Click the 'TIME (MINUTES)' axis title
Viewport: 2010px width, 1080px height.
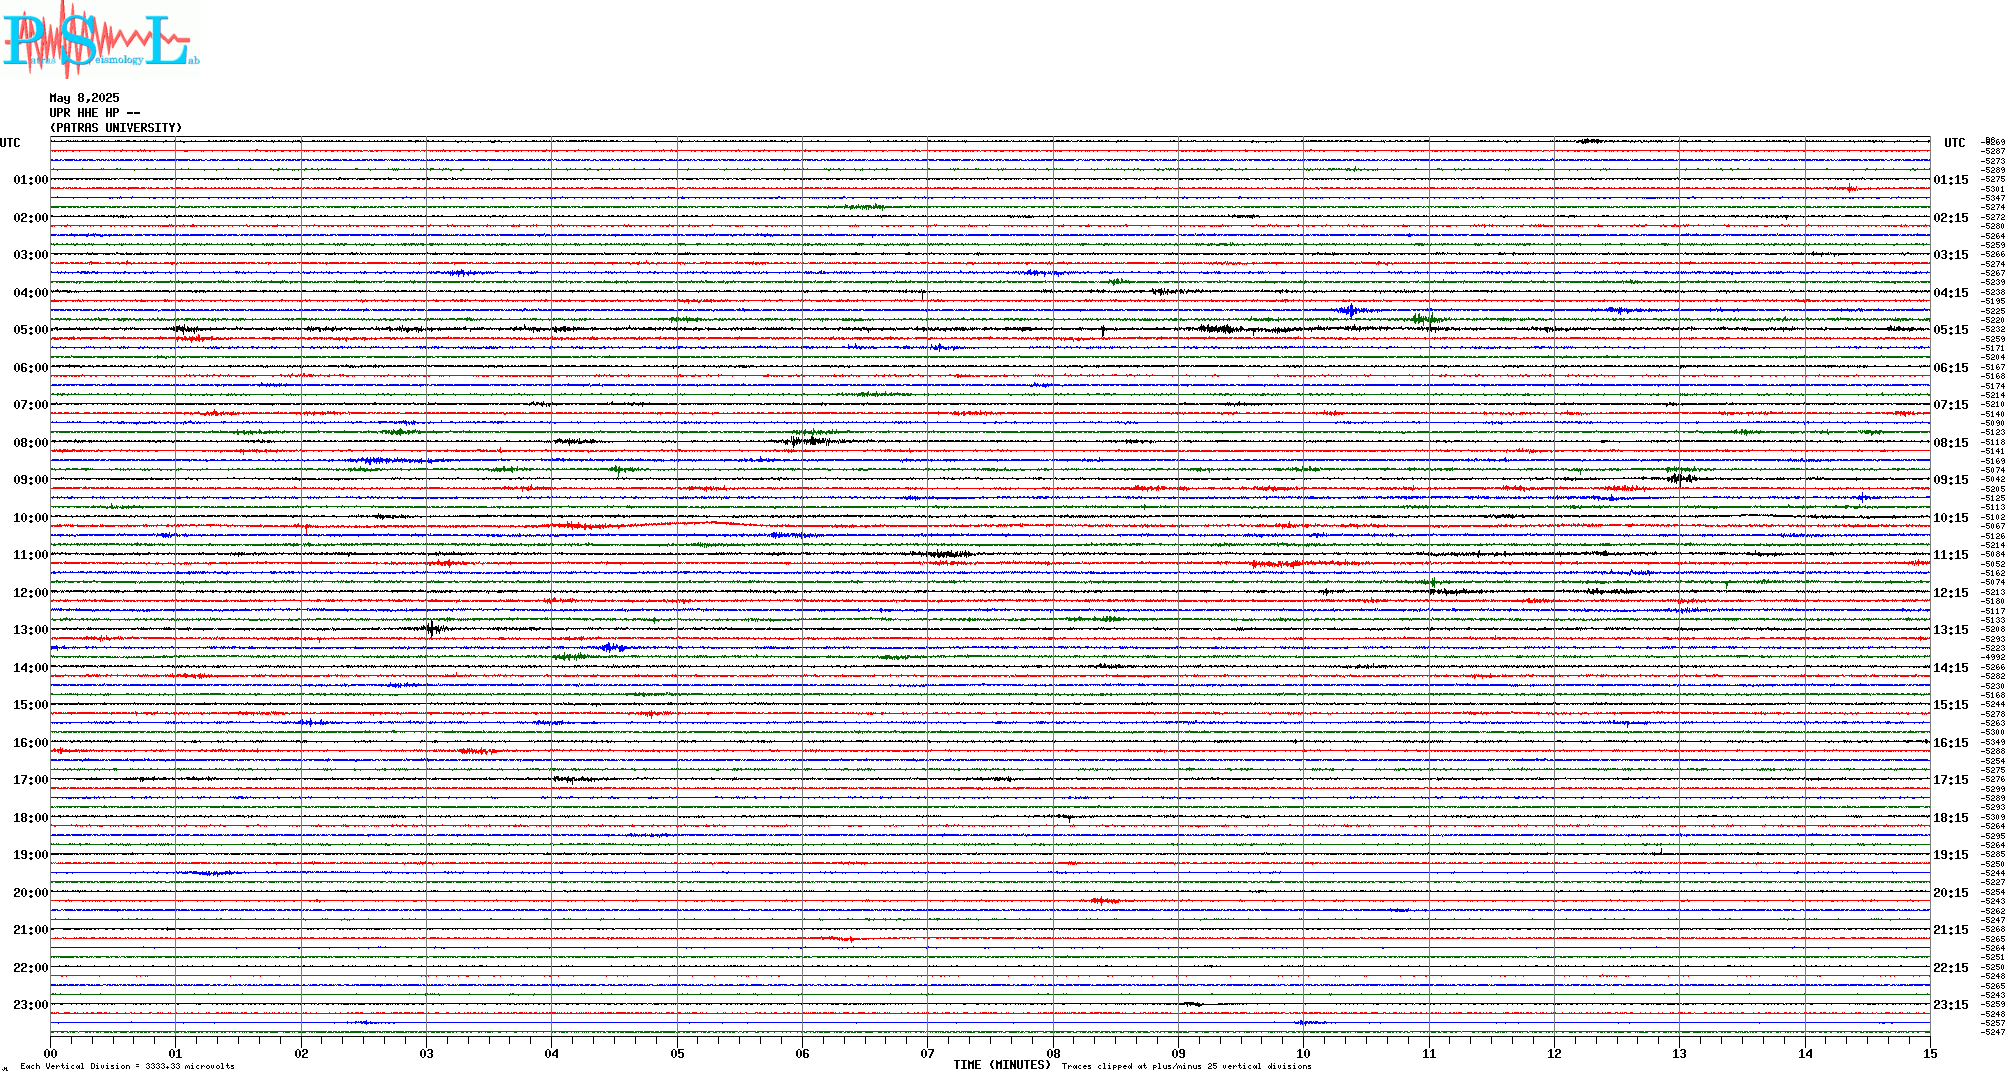(1002, 1065)
